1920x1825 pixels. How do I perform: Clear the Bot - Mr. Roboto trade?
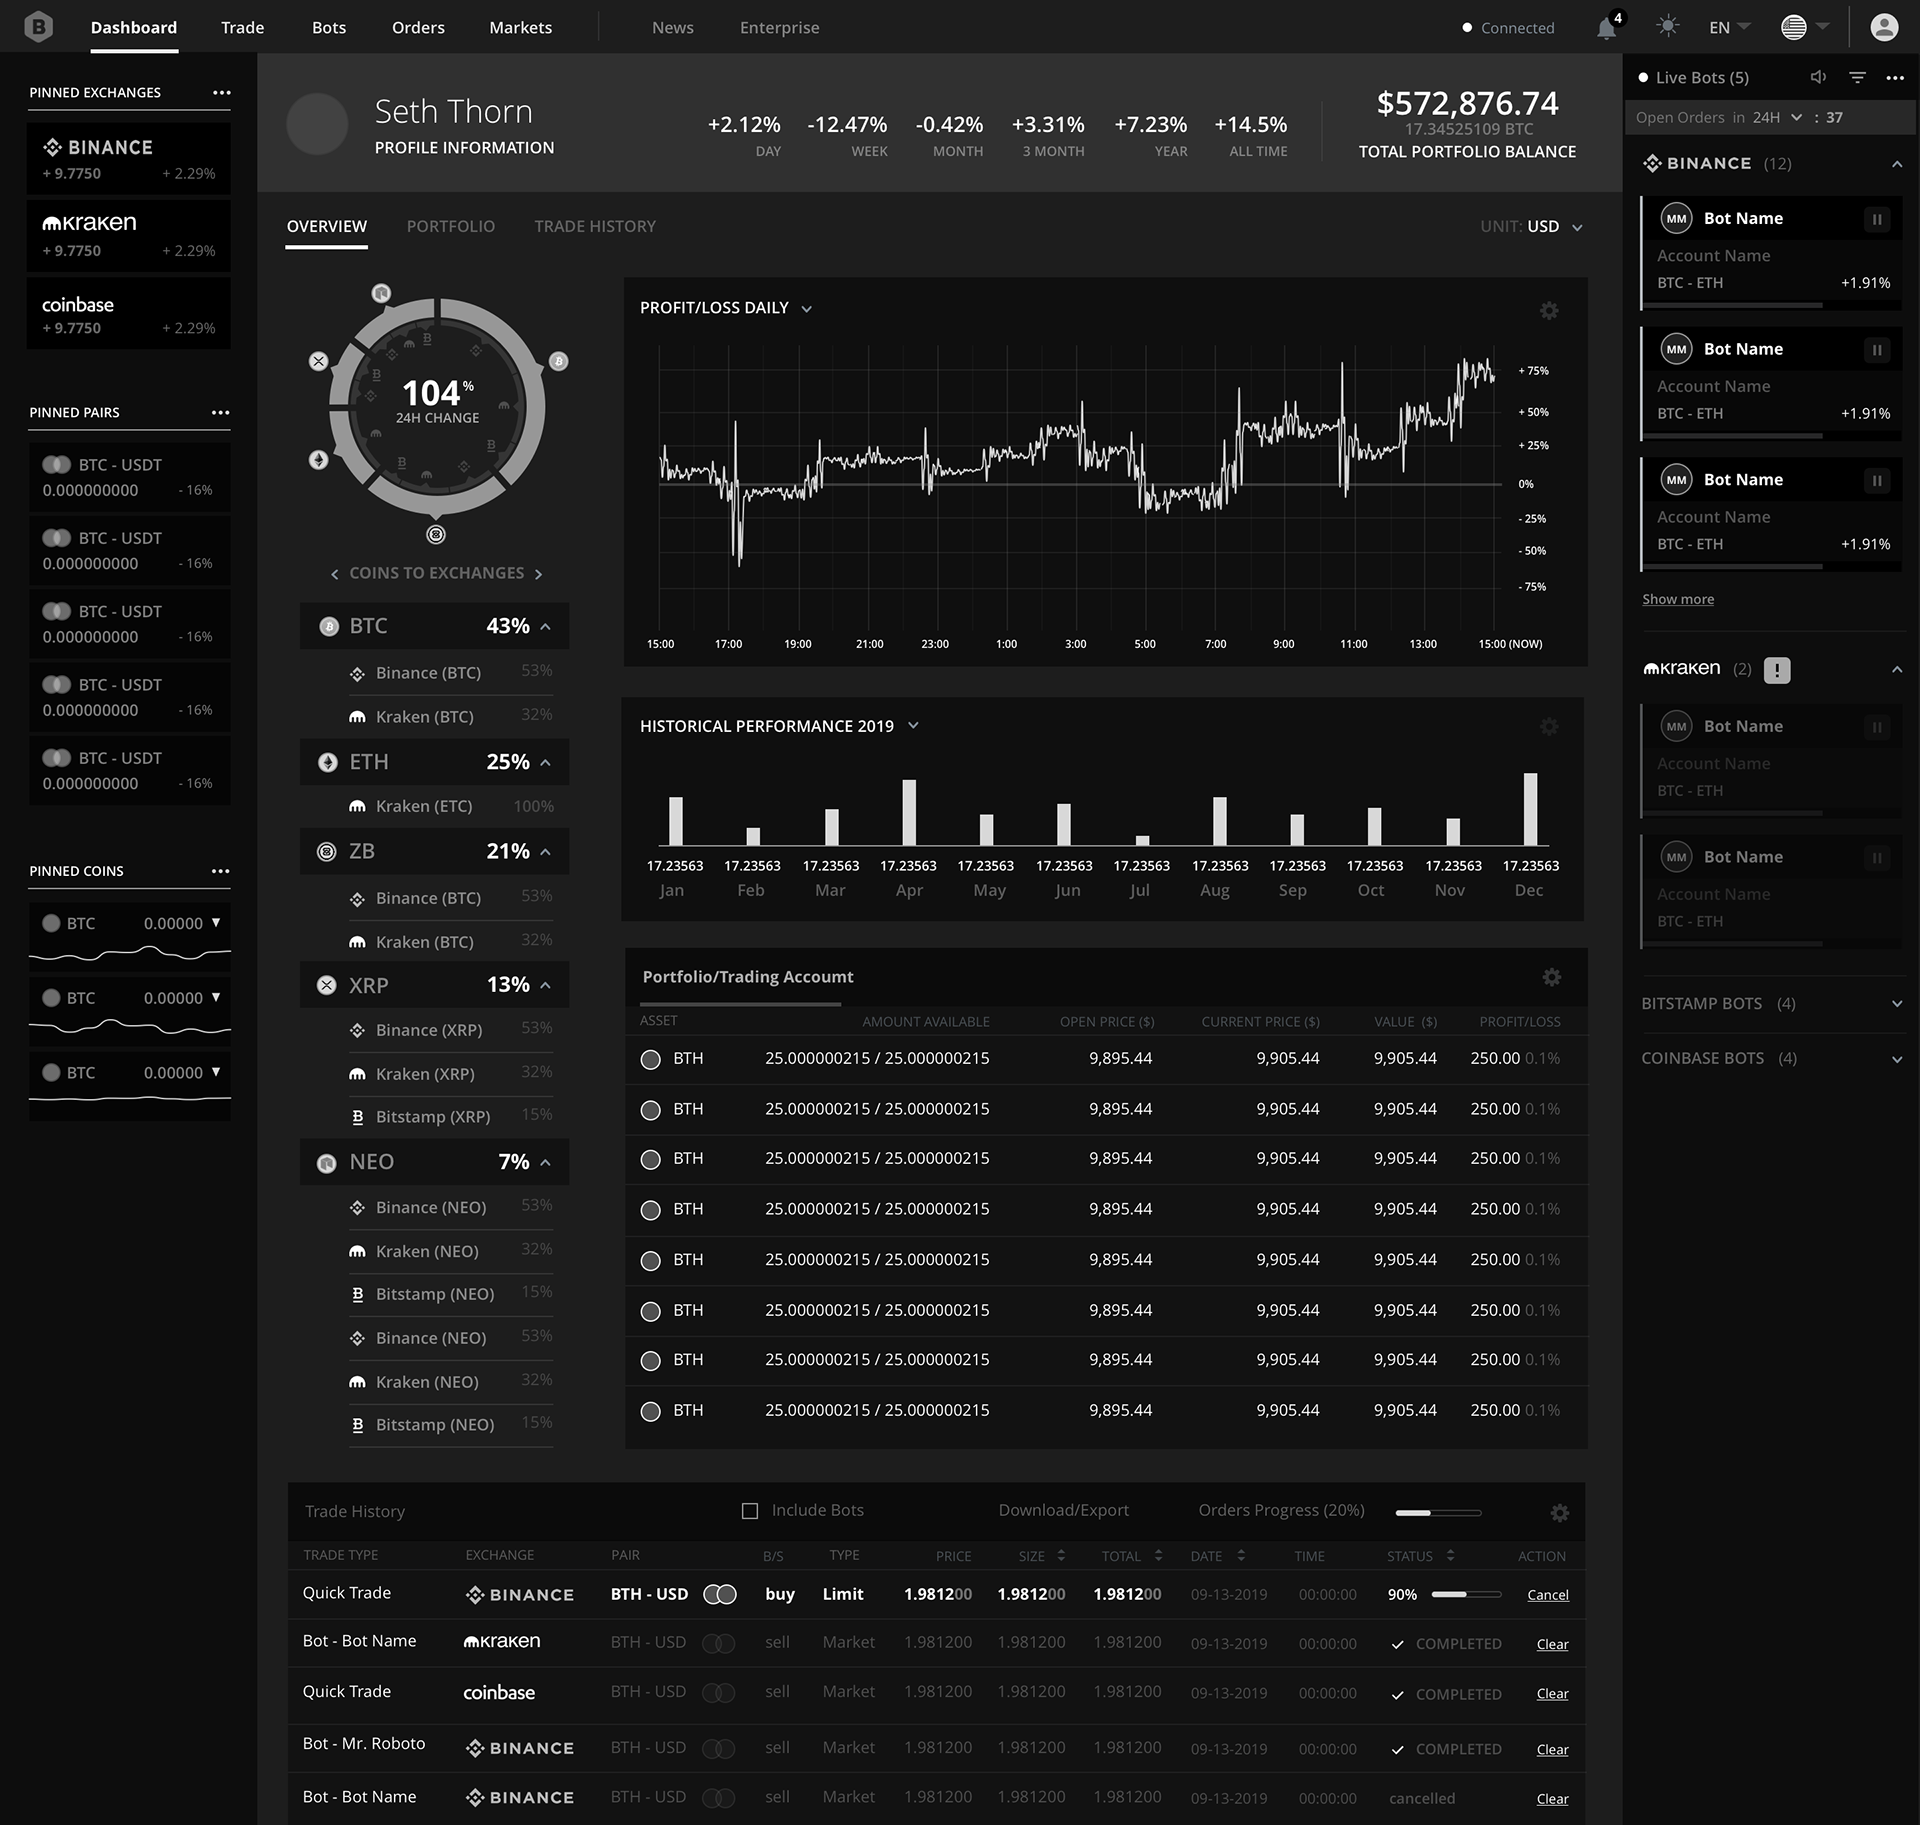[x=1552, y=1749]
